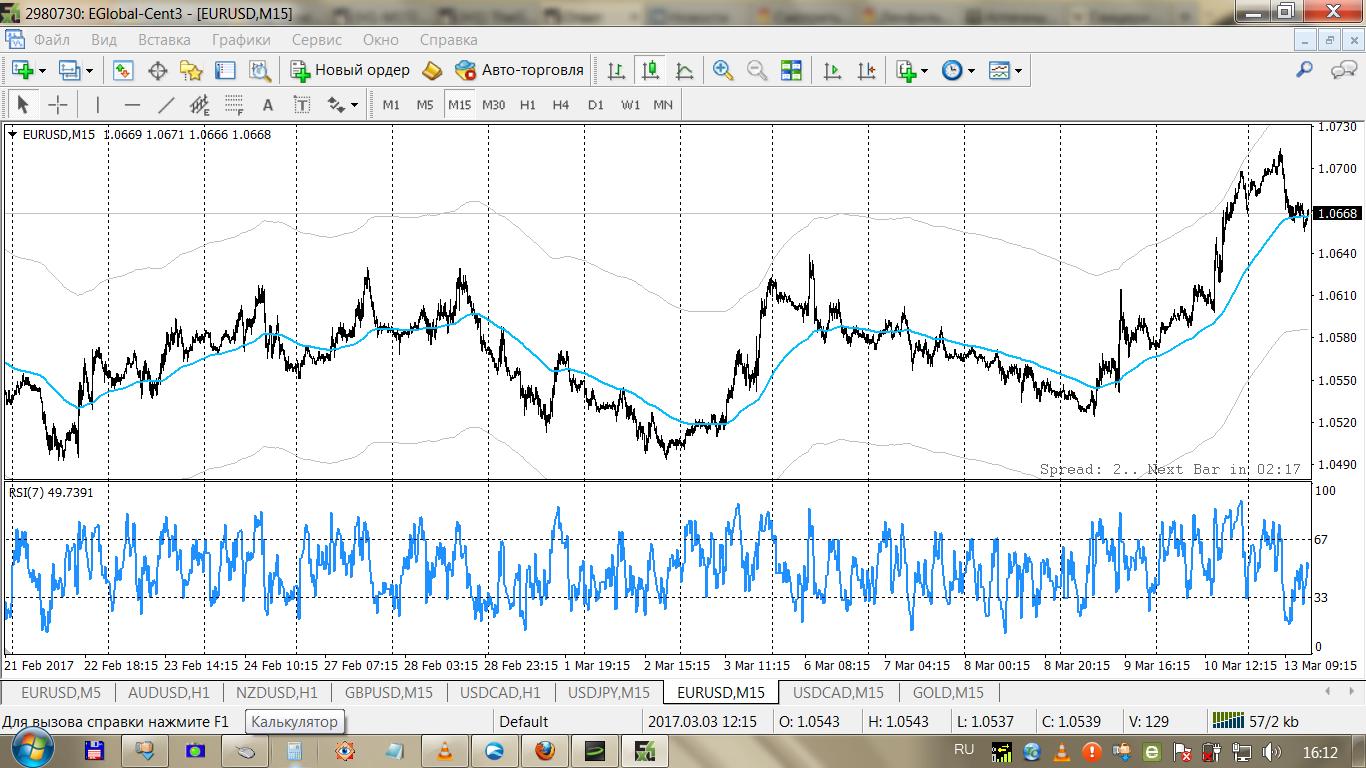The image size is (1366, 768).
Task: Switch to MN timeframe
Action: tap(663, 104)
